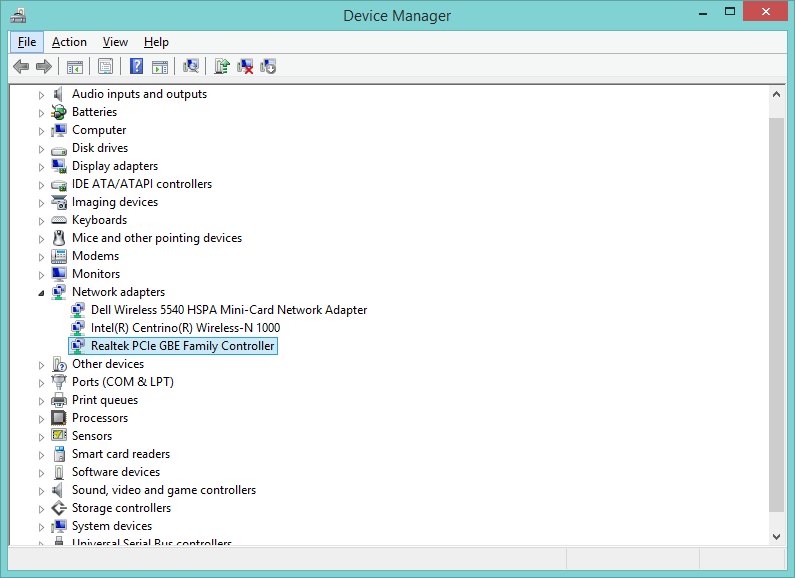Select the Other devices label
The width and height of the screenshot is (795, 578).
(x=108, y=364)
